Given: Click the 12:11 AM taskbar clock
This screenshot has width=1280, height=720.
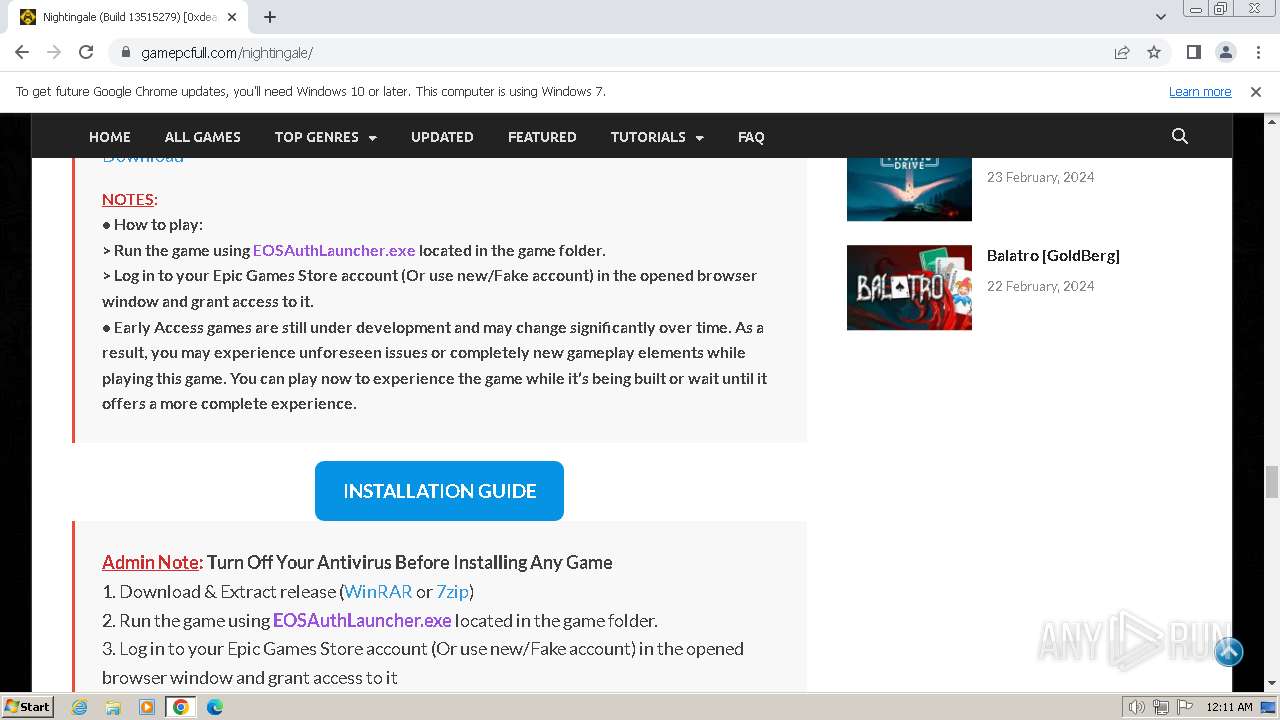Looking at the screenshot, I should click(x=1229, y=707).
